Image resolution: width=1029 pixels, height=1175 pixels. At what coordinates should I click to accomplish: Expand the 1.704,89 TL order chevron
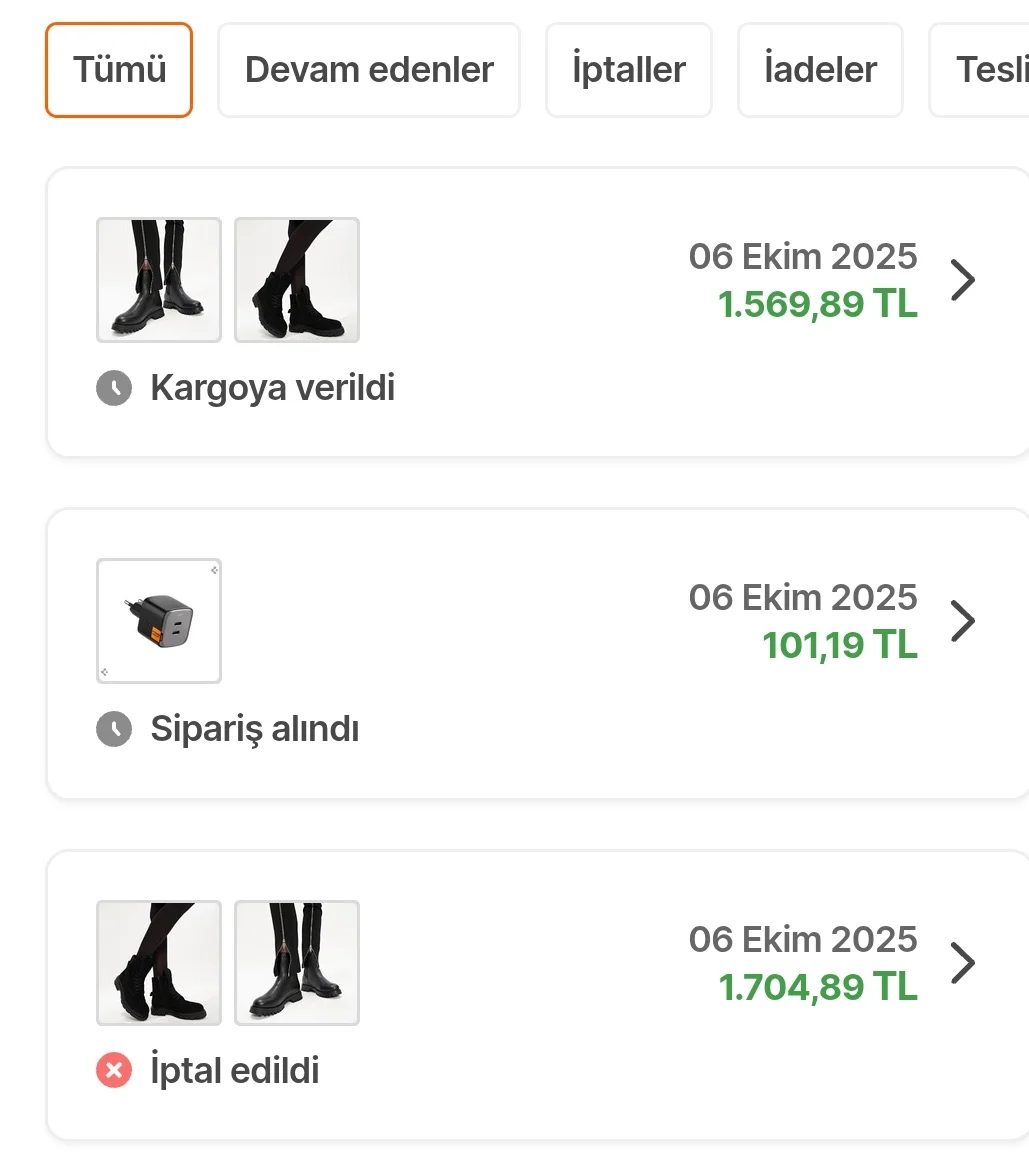click(x=962, y=963)
